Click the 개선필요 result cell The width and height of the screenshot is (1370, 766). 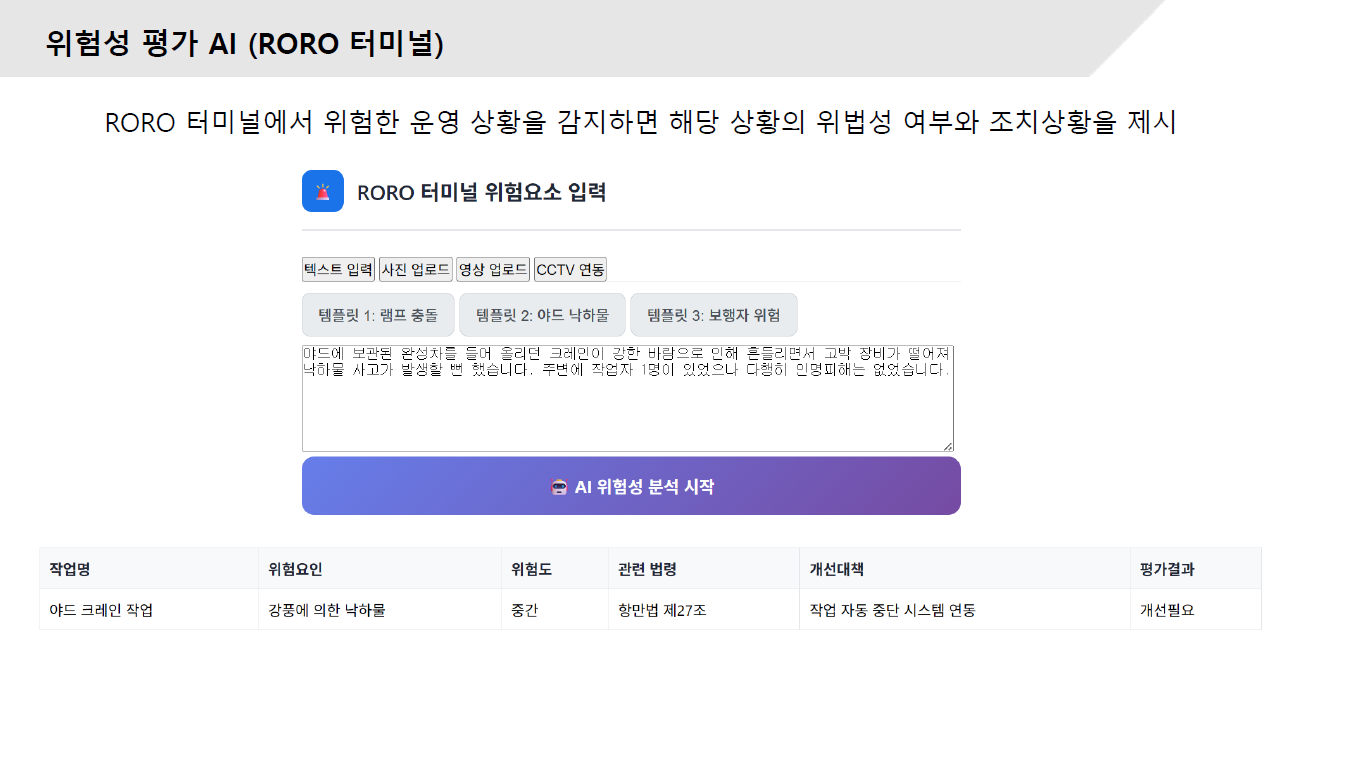click(1167, 610)
